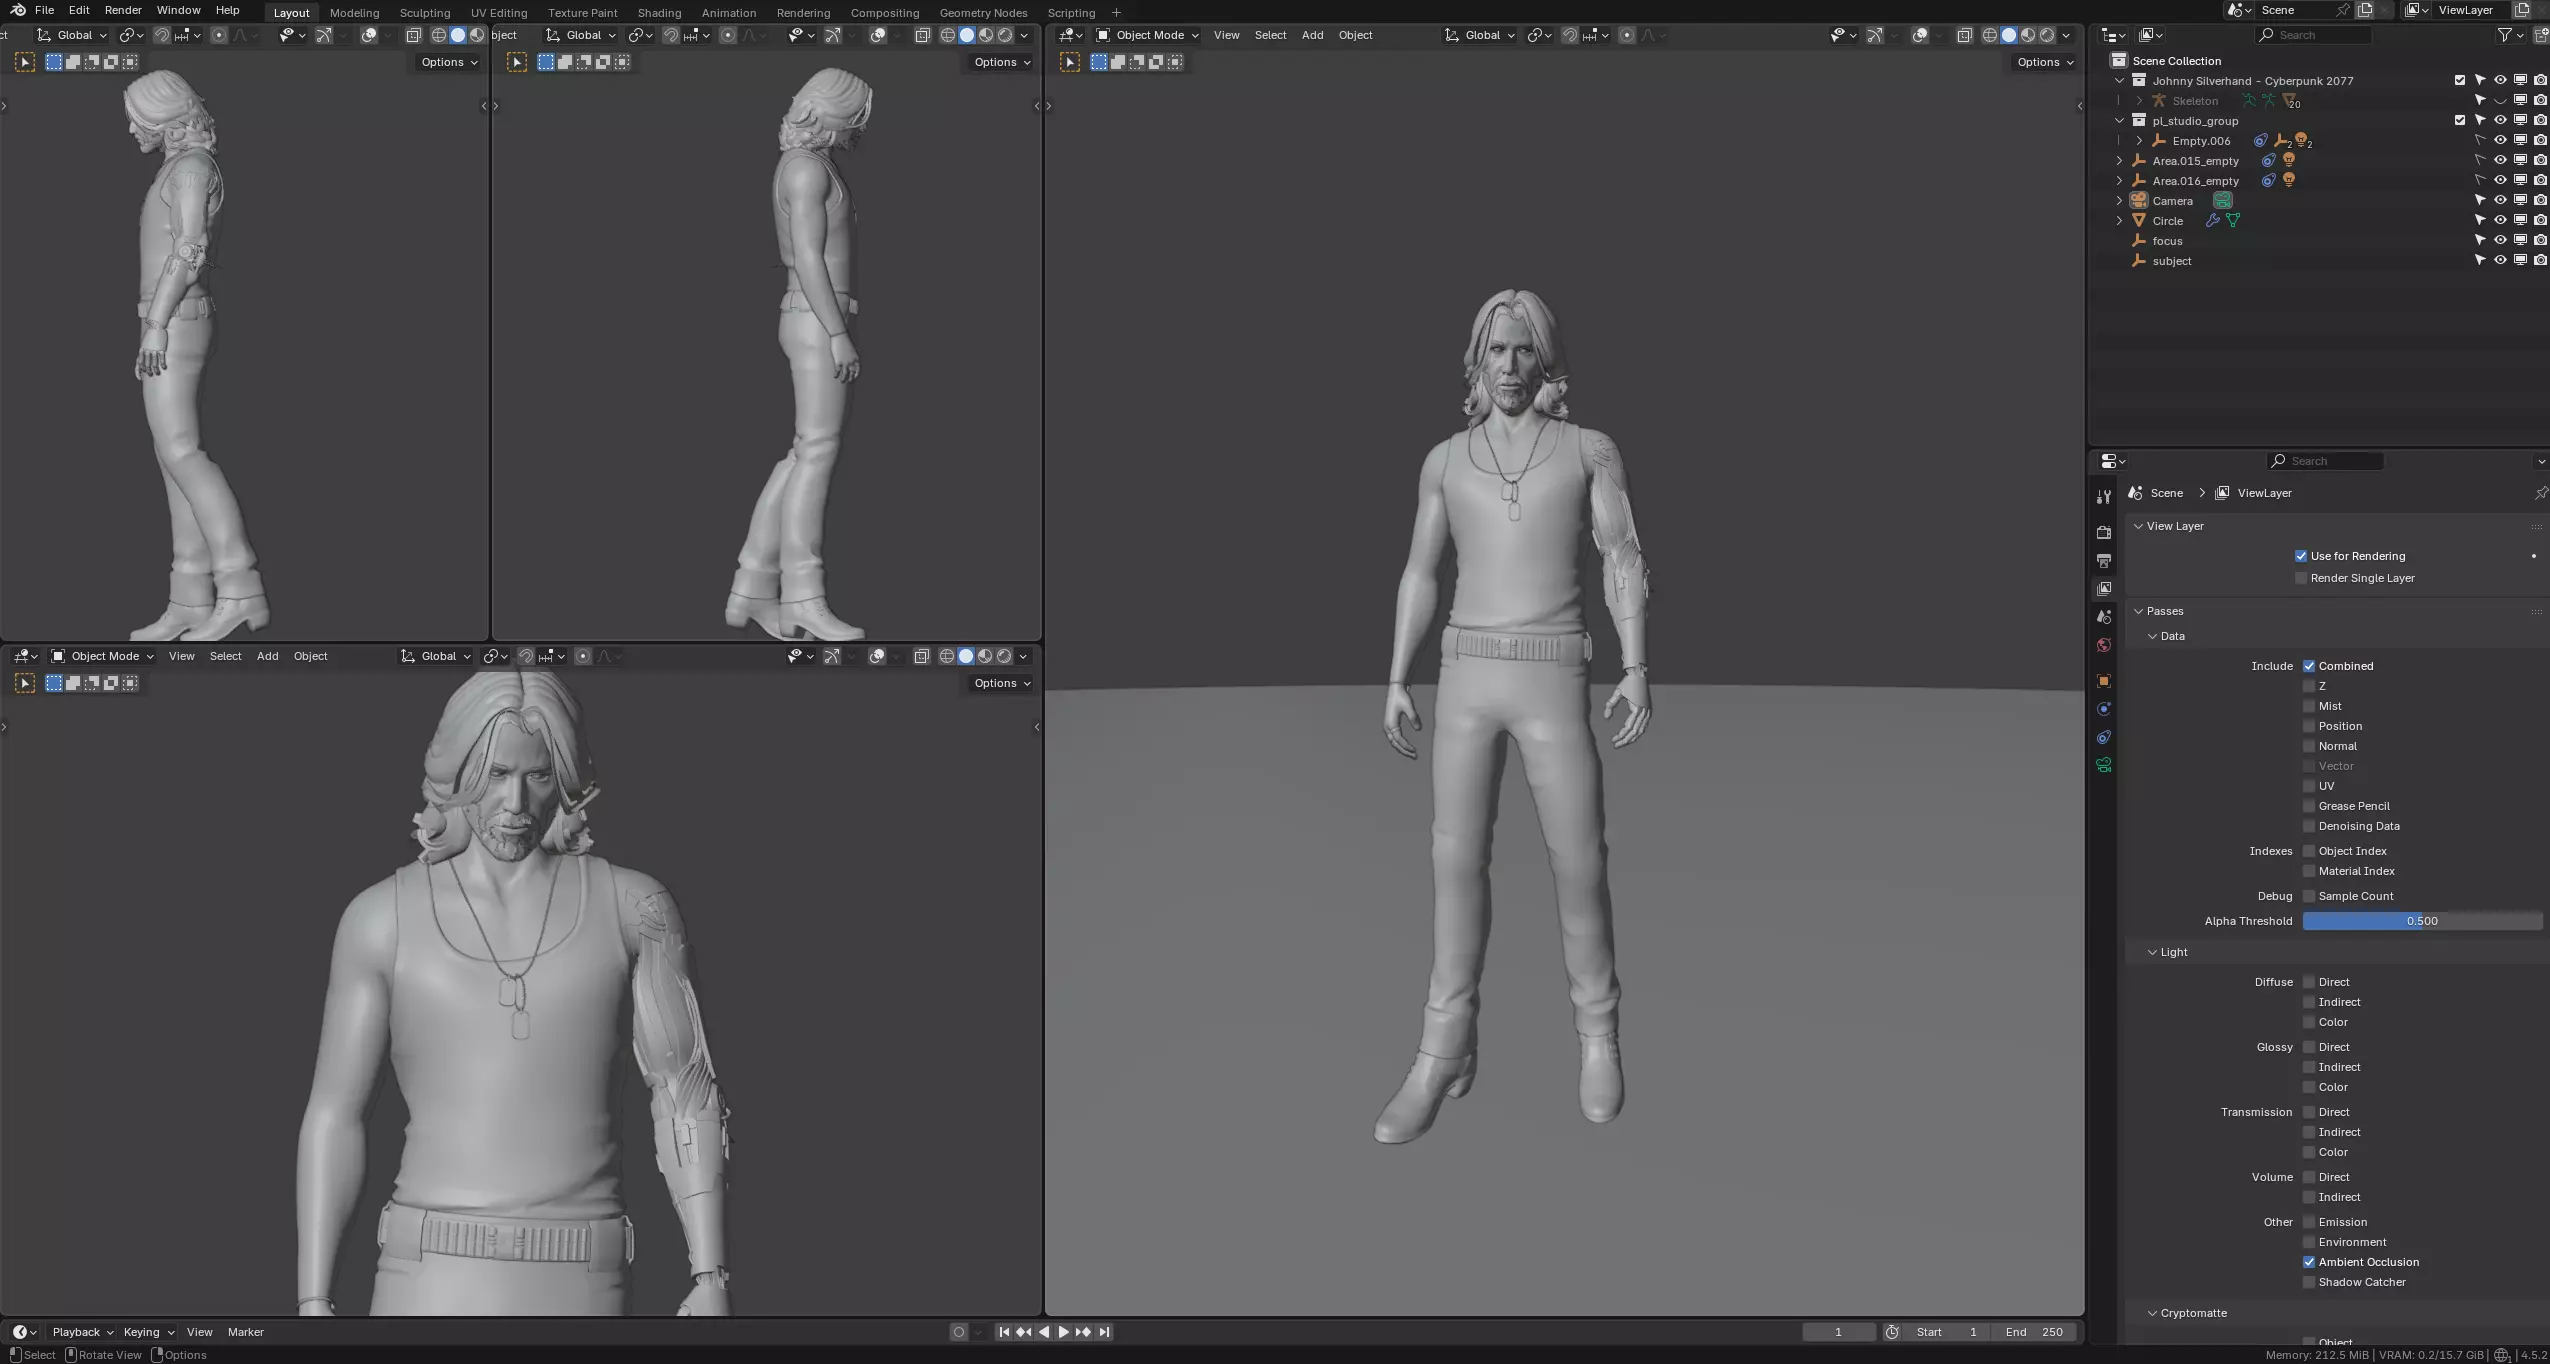Viewport: 2550px width, 1364px height.
Task: Toggle overlays in the right viewport
Action: (x=1920, y=35)
